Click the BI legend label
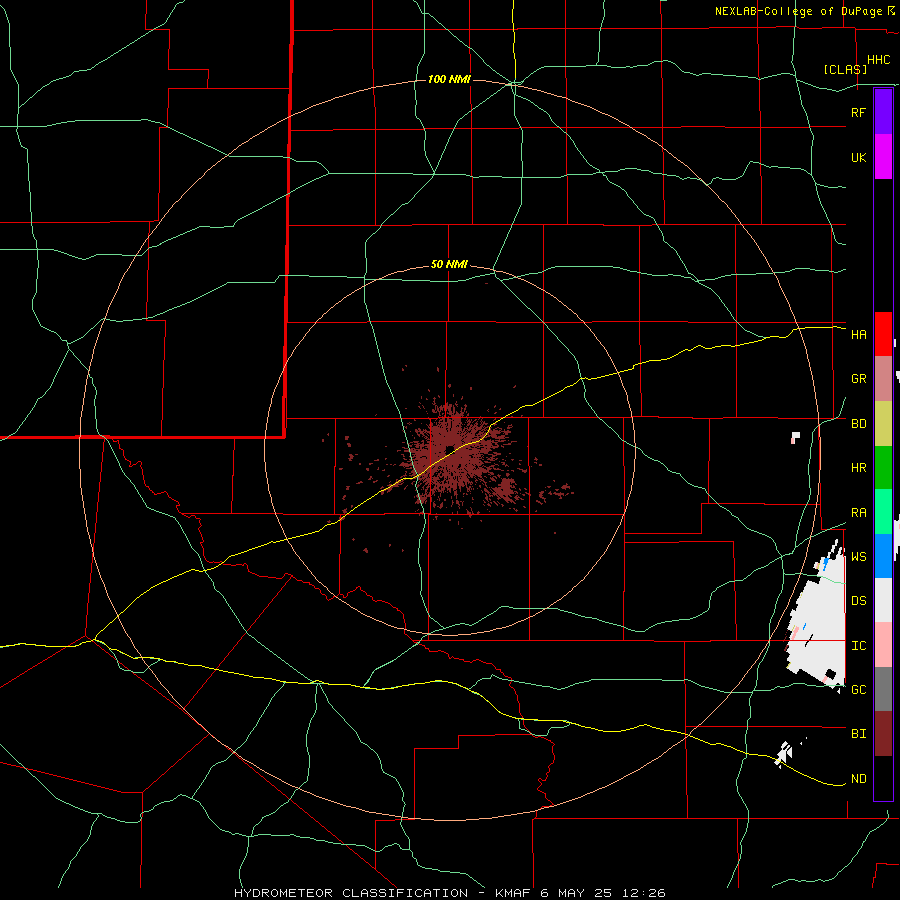 pyautogui.click(x=858, y=734)
